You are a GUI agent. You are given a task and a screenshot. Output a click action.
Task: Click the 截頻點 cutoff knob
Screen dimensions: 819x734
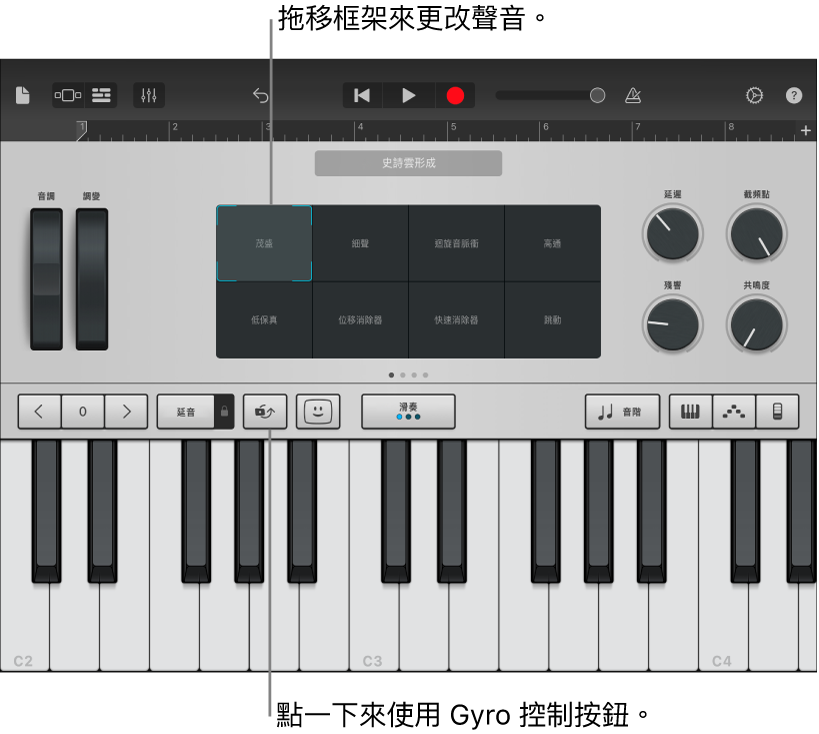756,234
